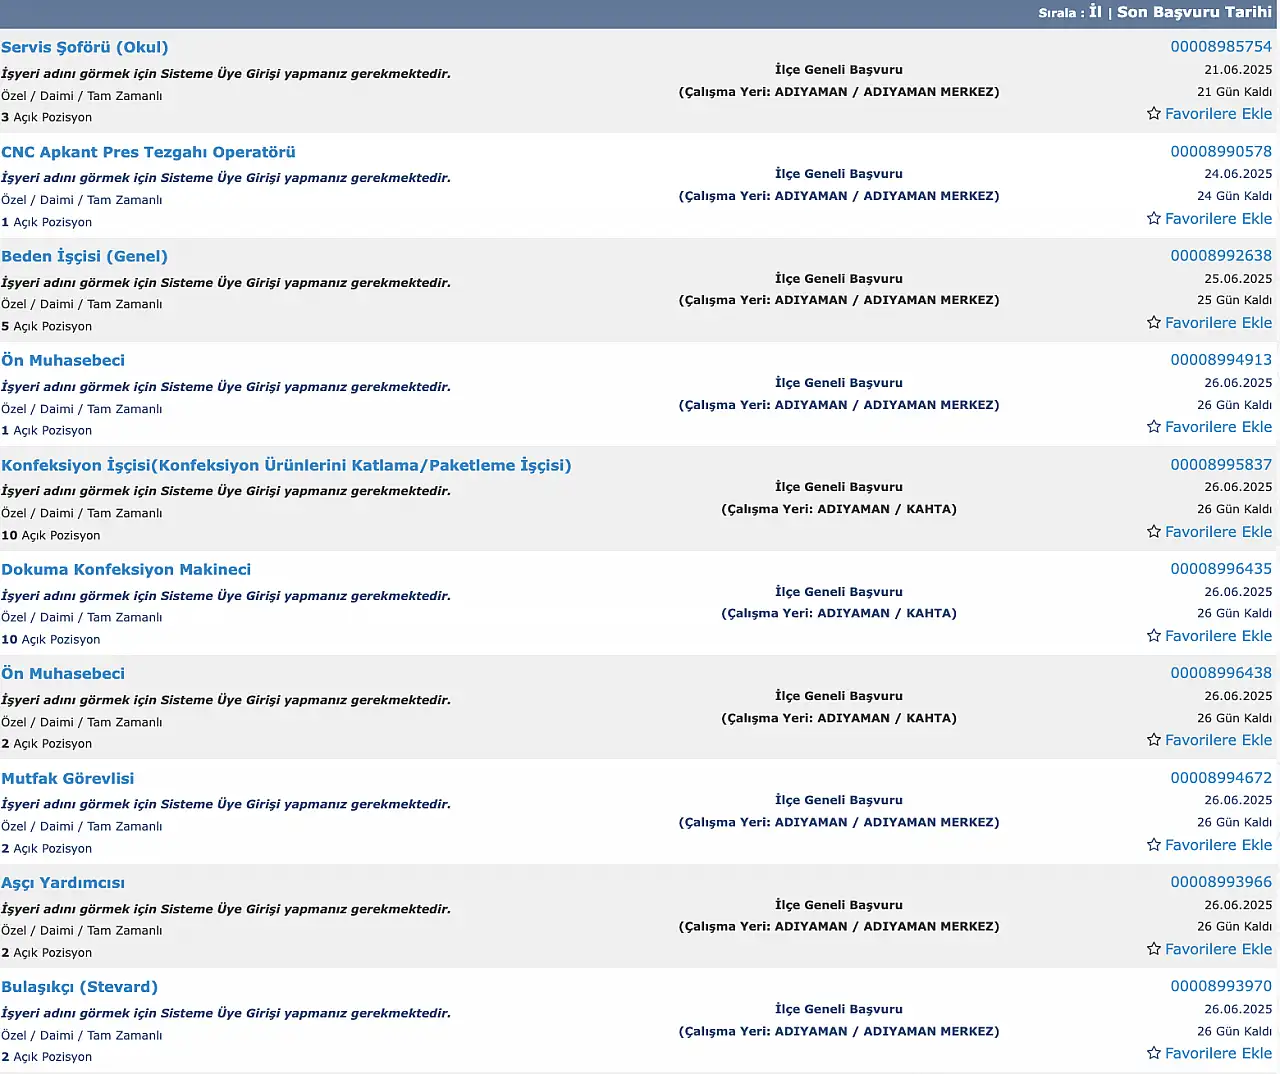Click the 'Sırala :' label

pos(1061,13)
